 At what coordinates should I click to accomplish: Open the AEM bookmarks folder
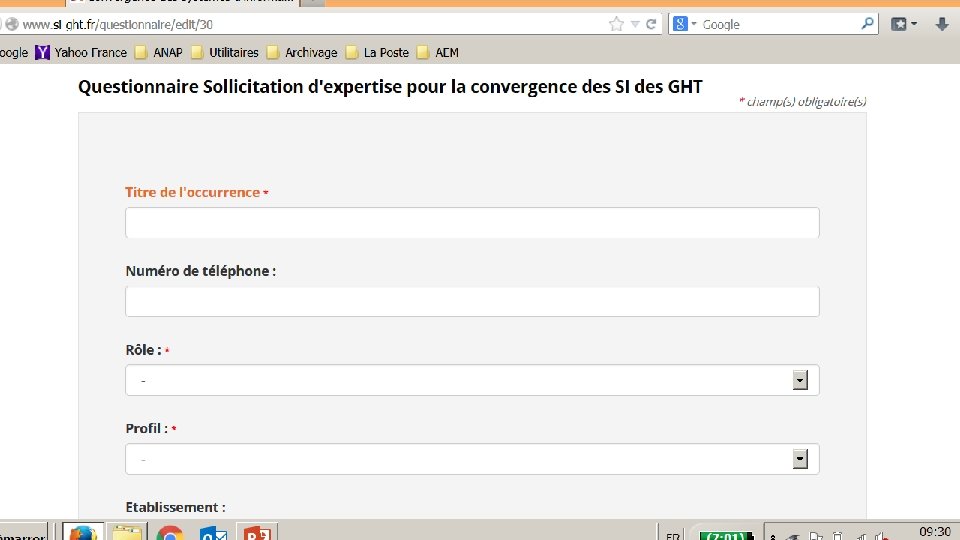tap(438, 53)
